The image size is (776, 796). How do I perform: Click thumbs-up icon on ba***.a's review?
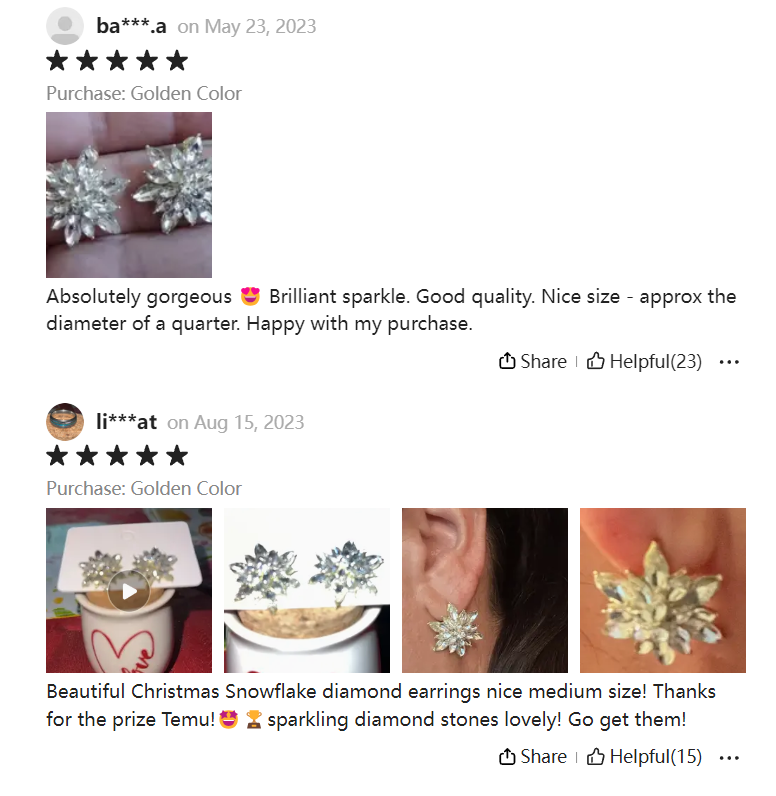pyautogui.click(x=595, y=361)
